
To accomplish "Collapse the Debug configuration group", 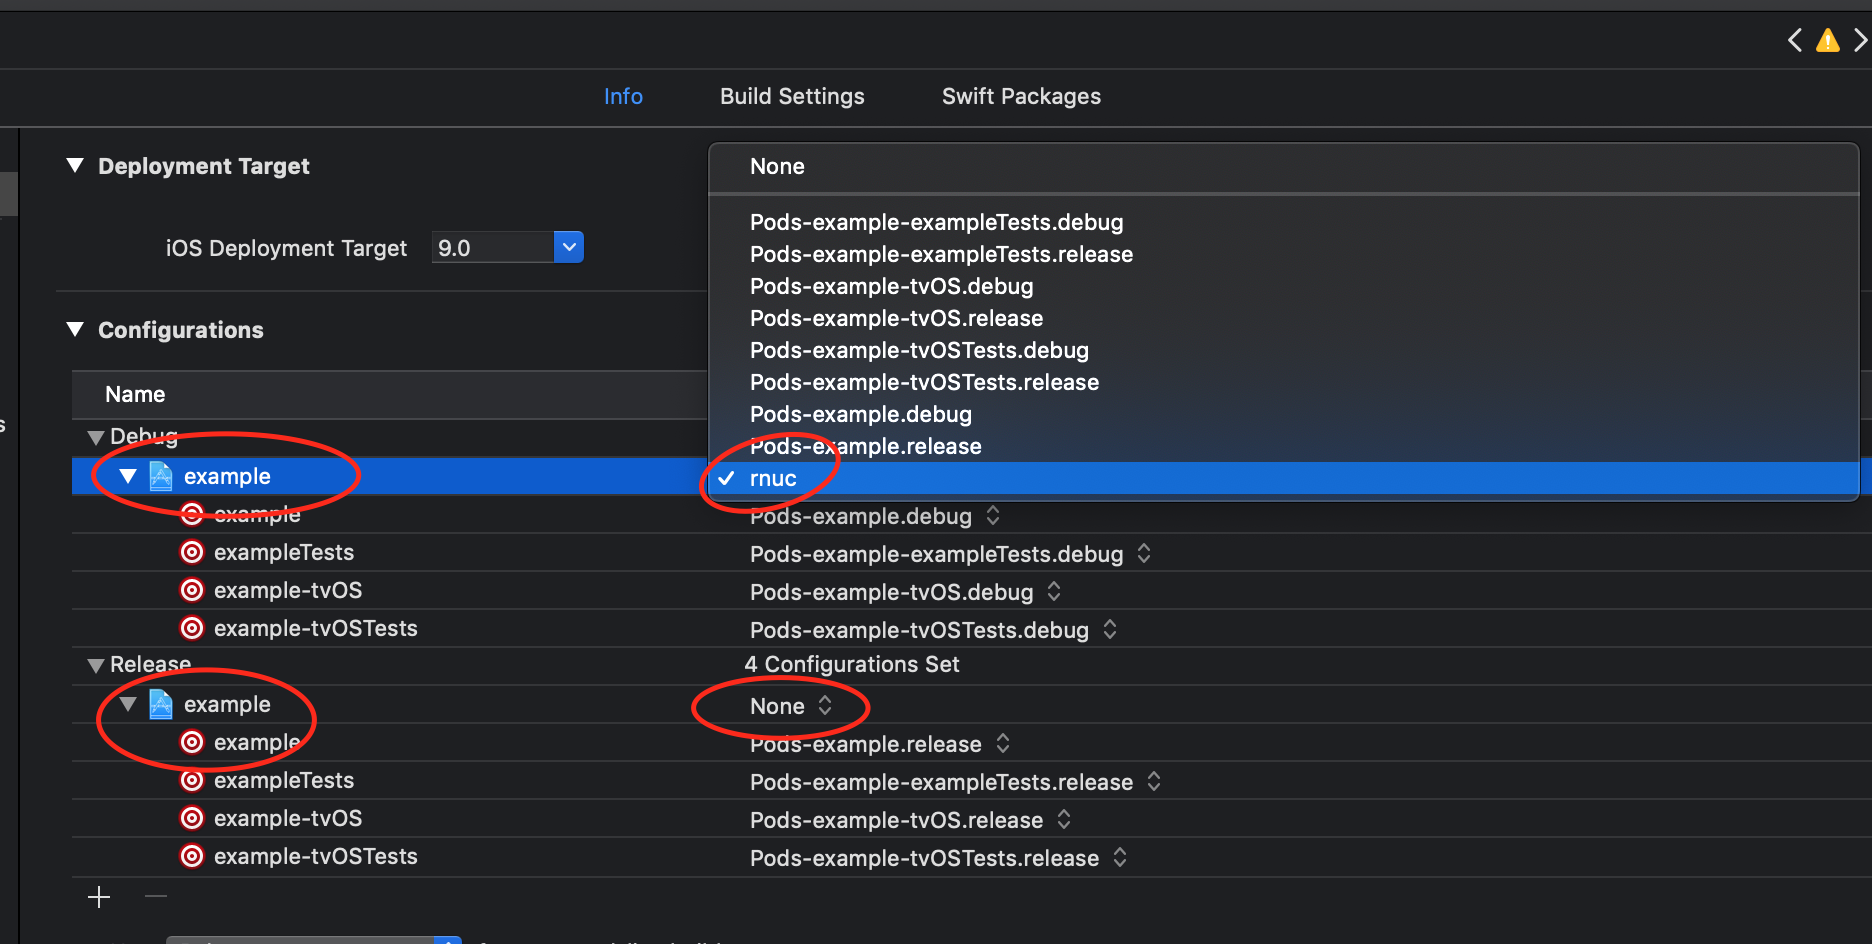I will [96, 437].
